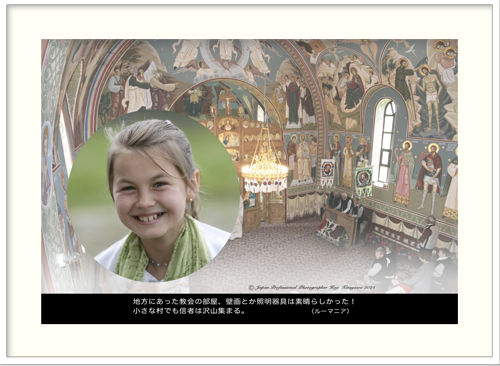Select the green processional banner
This screenshot has height=366, width=500.
coord(364,181)
